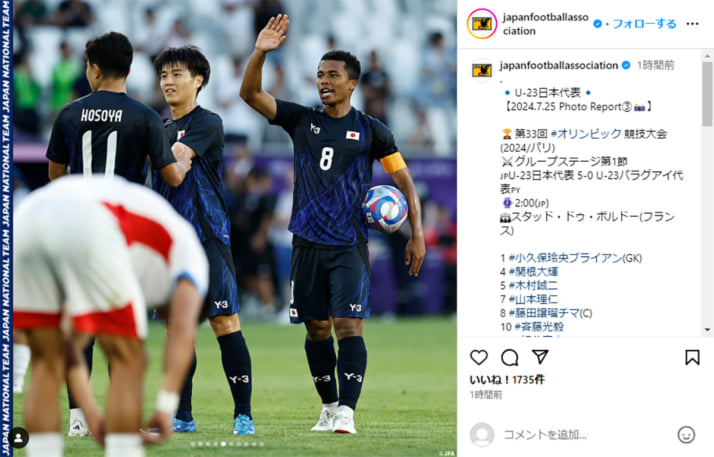The height and width of the screenshot is (457, 714).
Task: Open the #小久保玲央ブライアン hashtag
Action: 565,258
